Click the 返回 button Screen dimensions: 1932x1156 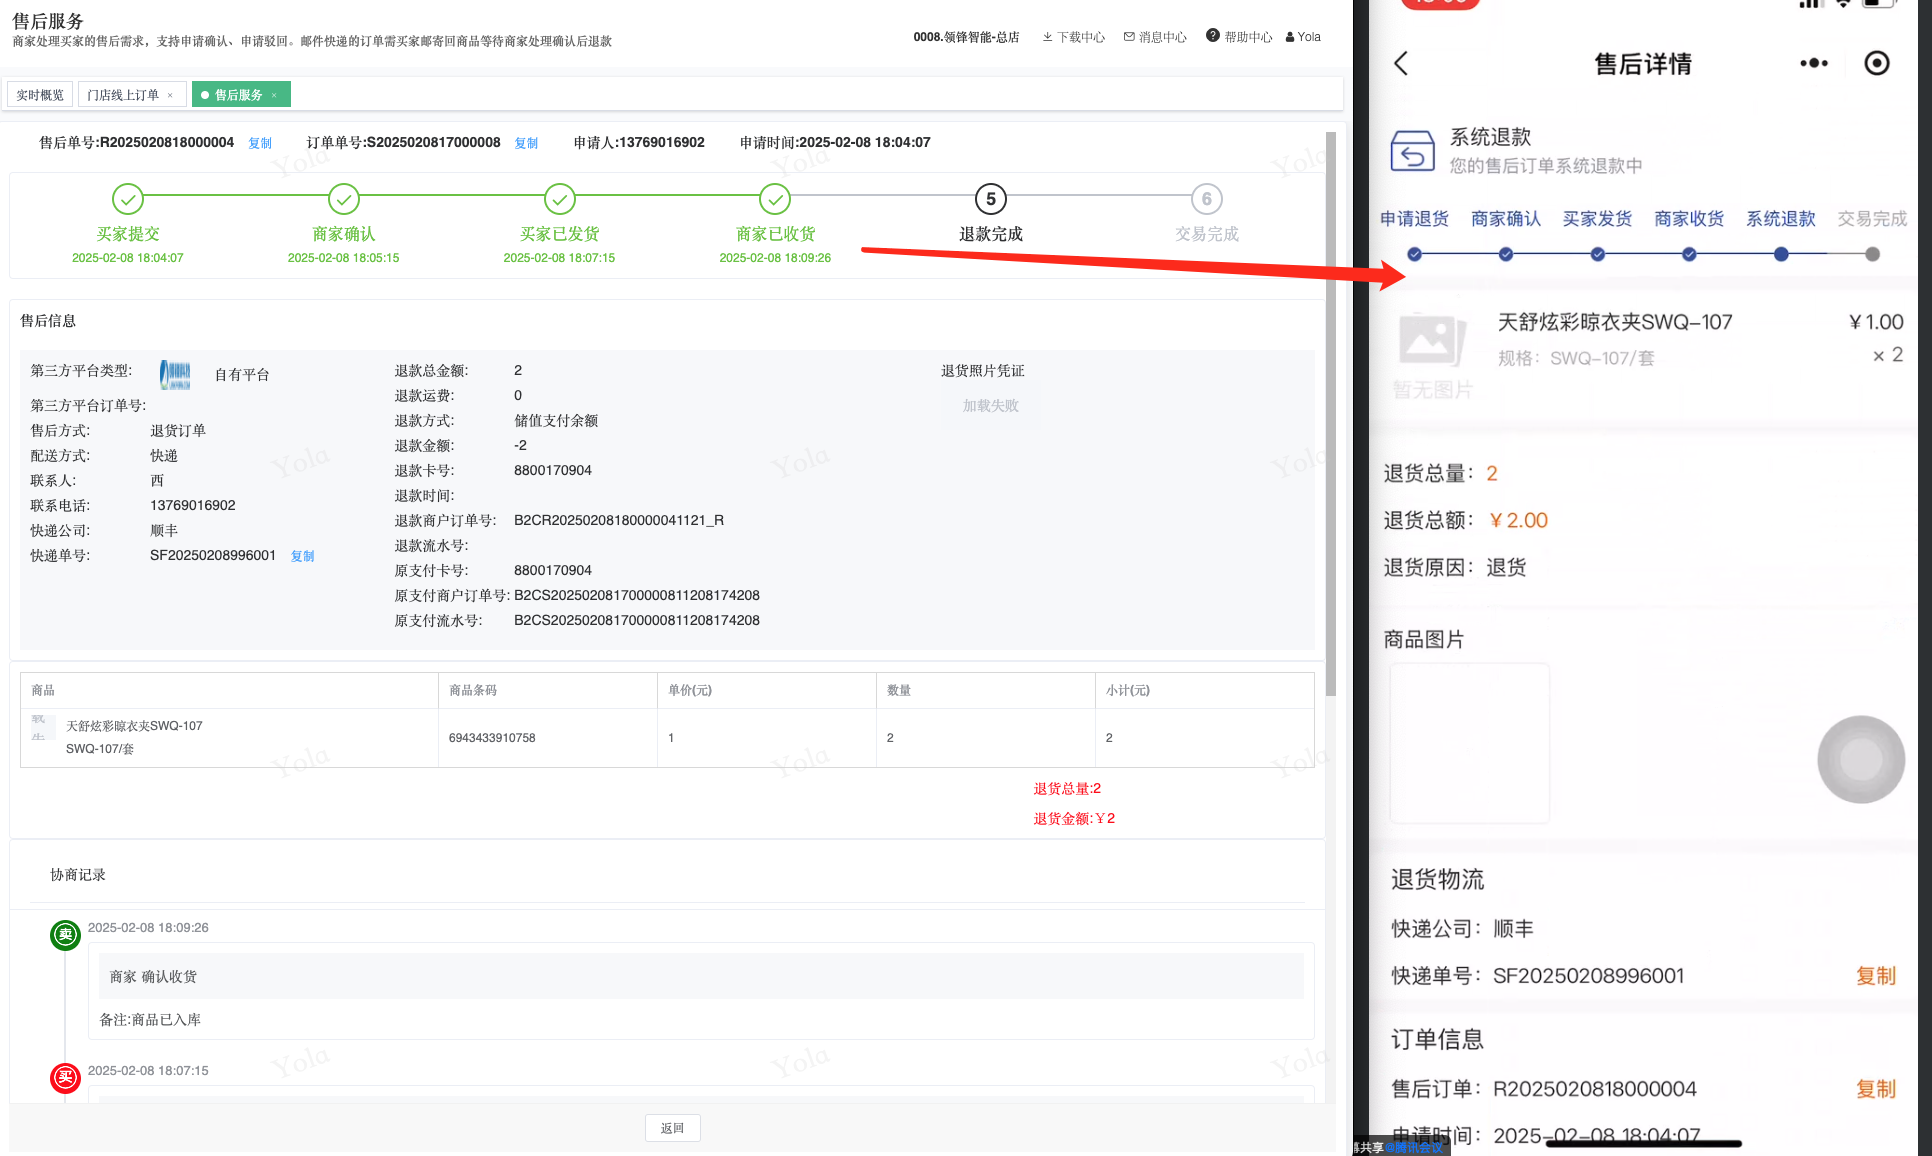pyautogui.click(x=672, y=1128)
